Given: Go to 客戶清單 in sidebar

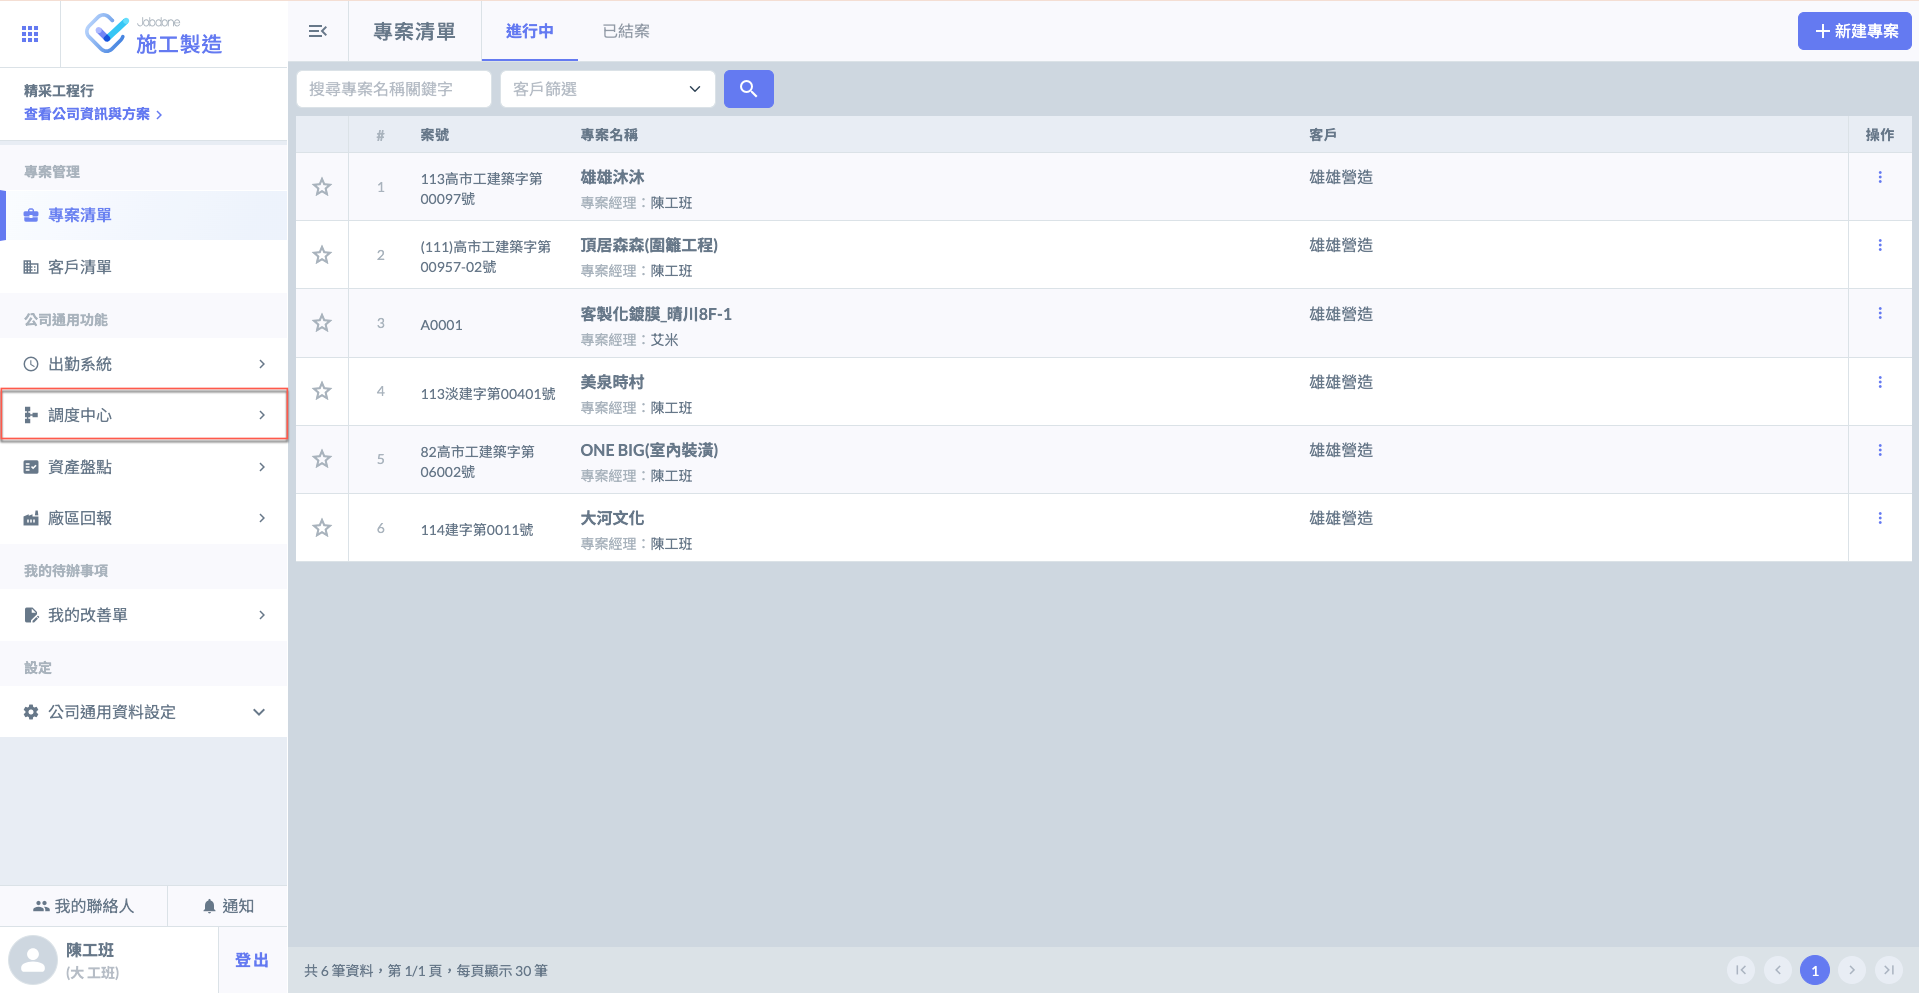Looking at the screenshot, I should coord(80,267).
